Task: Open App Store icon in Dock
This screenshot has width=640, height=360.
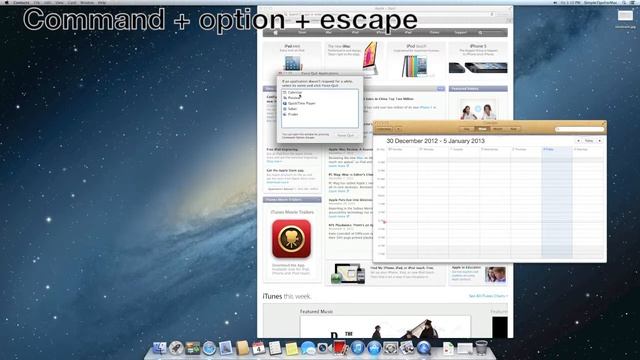Action: tap(374, 348)
